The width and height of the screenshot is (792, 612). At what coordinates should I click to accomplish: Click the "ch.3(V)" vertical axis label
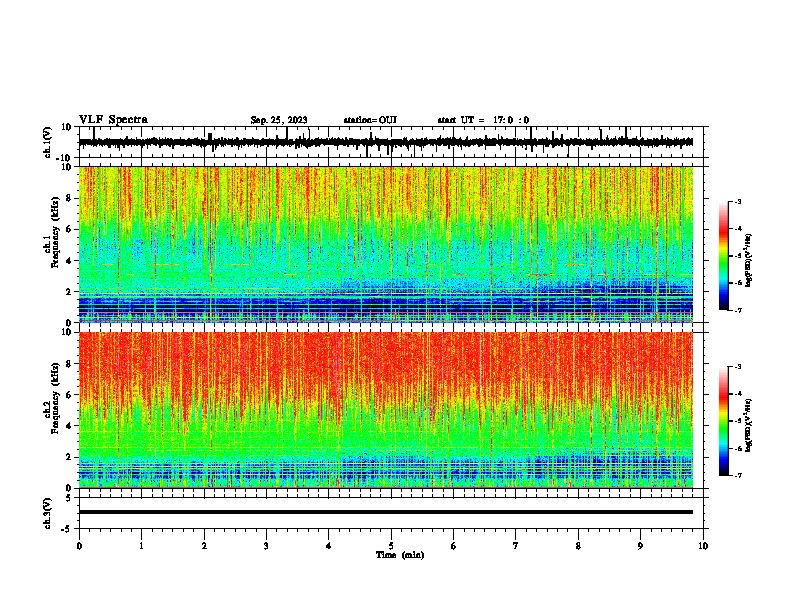pos(48,514)
